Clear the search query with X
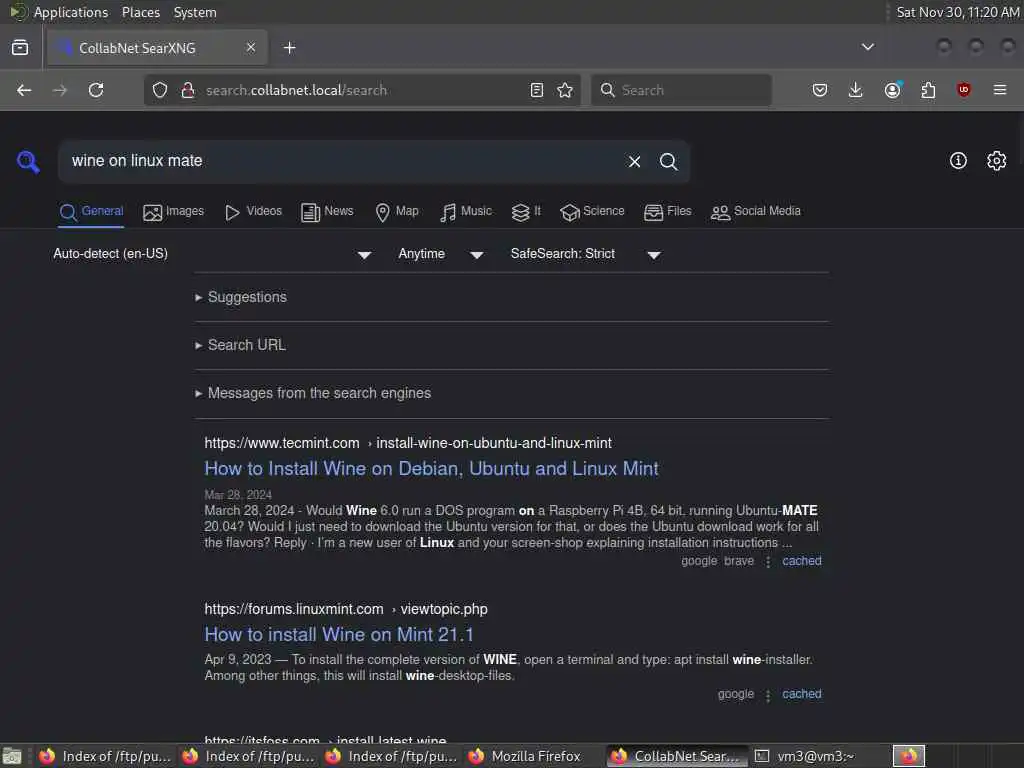This screenshot has height=768, width=1024. click(x=634, y=161)
